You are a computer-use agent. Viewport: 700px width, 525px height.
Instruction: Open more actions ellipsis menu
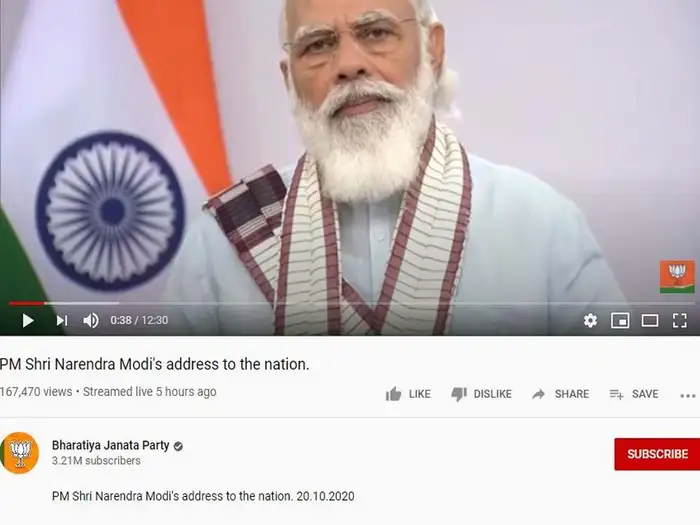tap(688, 396)
